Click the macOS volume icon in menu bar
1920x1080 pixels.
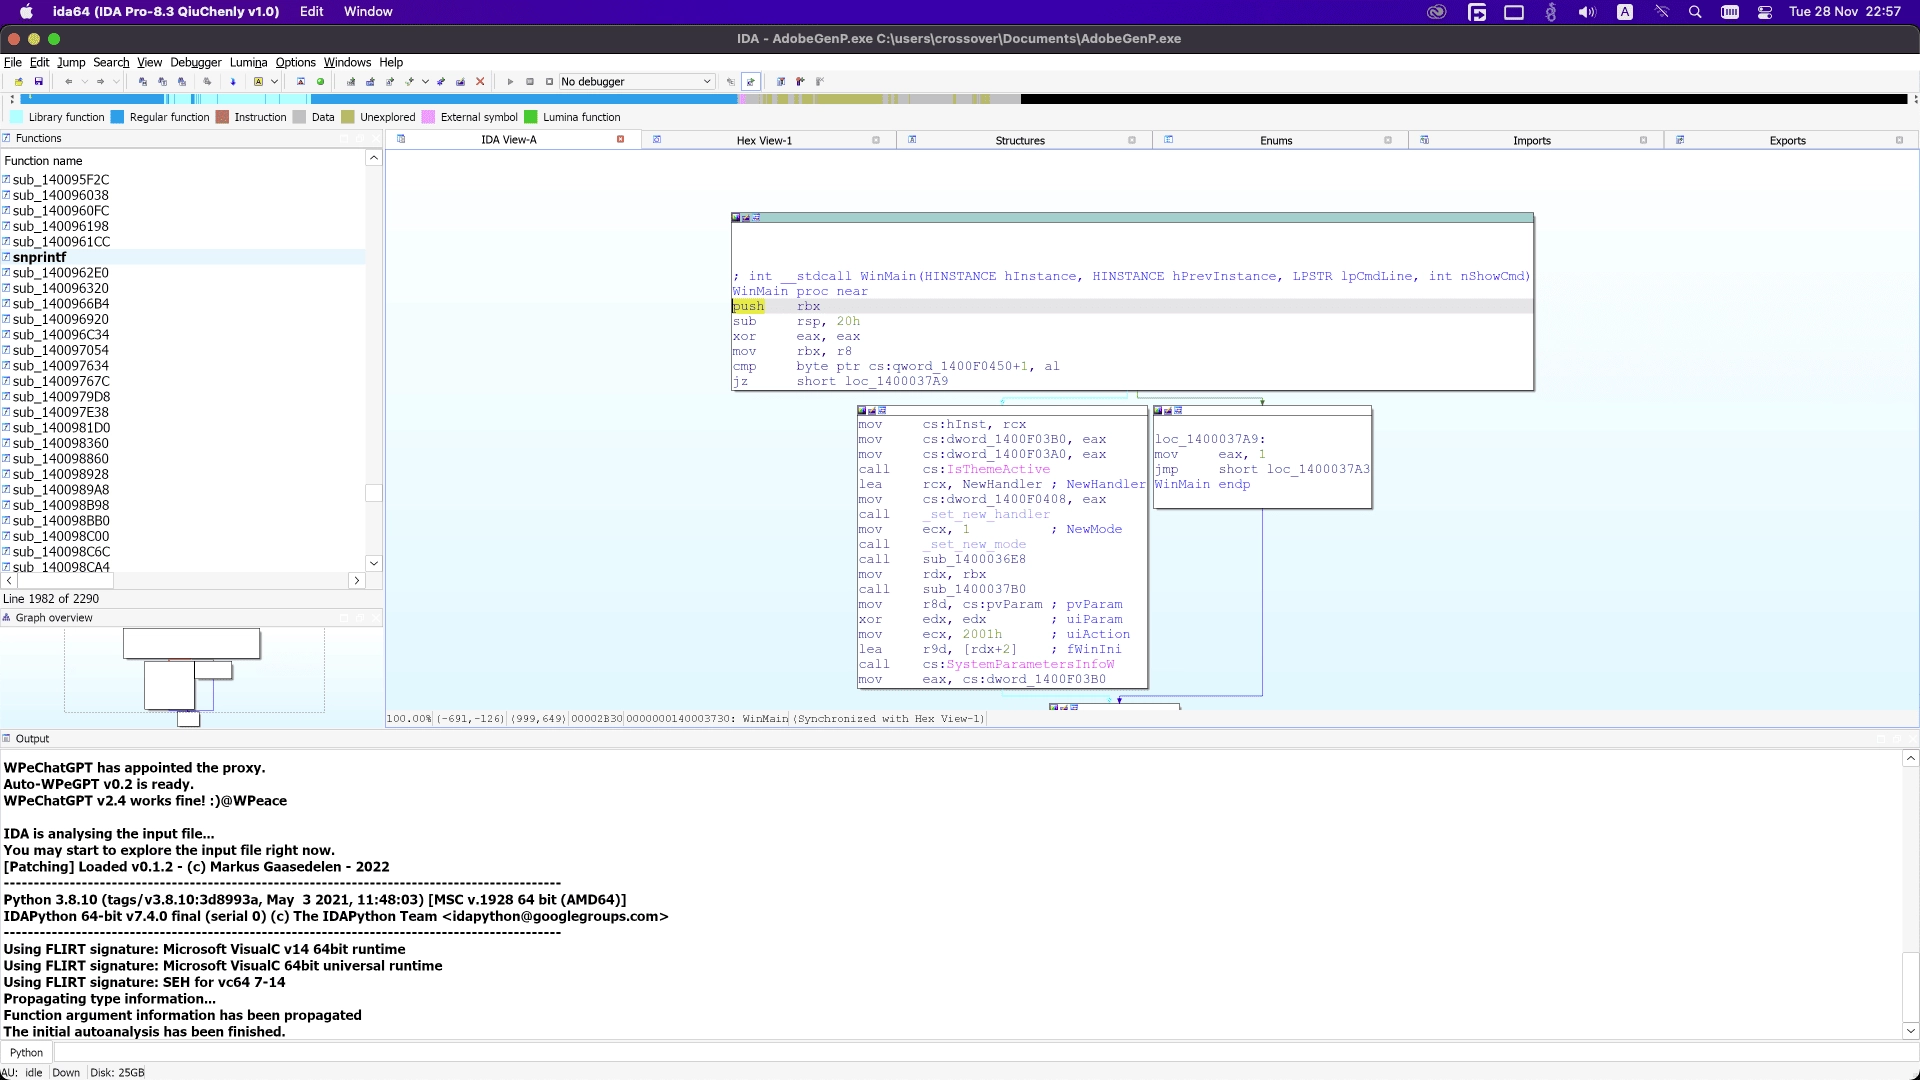(1587, 12)
